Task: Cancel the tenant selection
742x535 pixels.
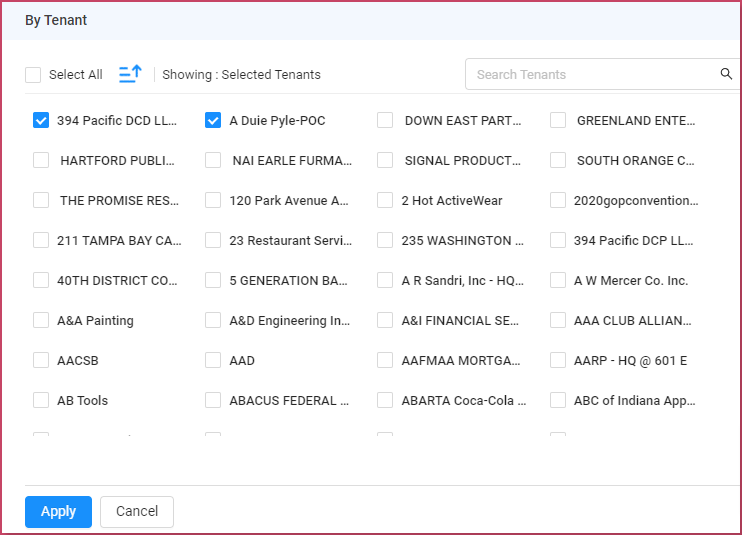Action: click(x=137, y=511)
